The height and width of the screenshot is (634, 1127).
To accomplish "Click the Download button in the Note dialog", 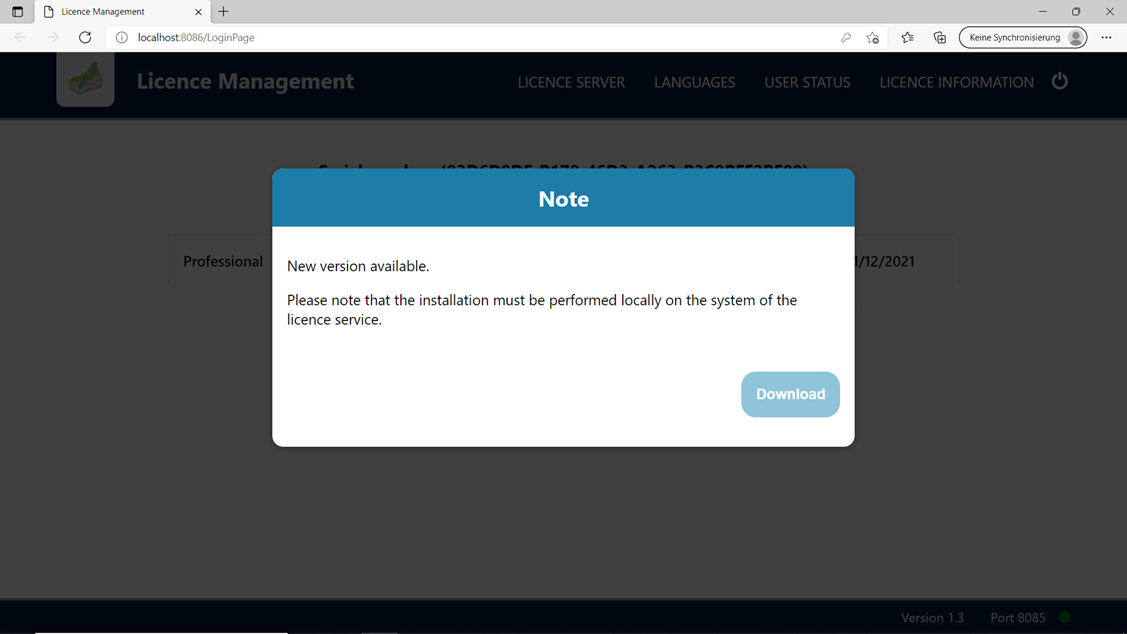I will (x=790, y=394).
